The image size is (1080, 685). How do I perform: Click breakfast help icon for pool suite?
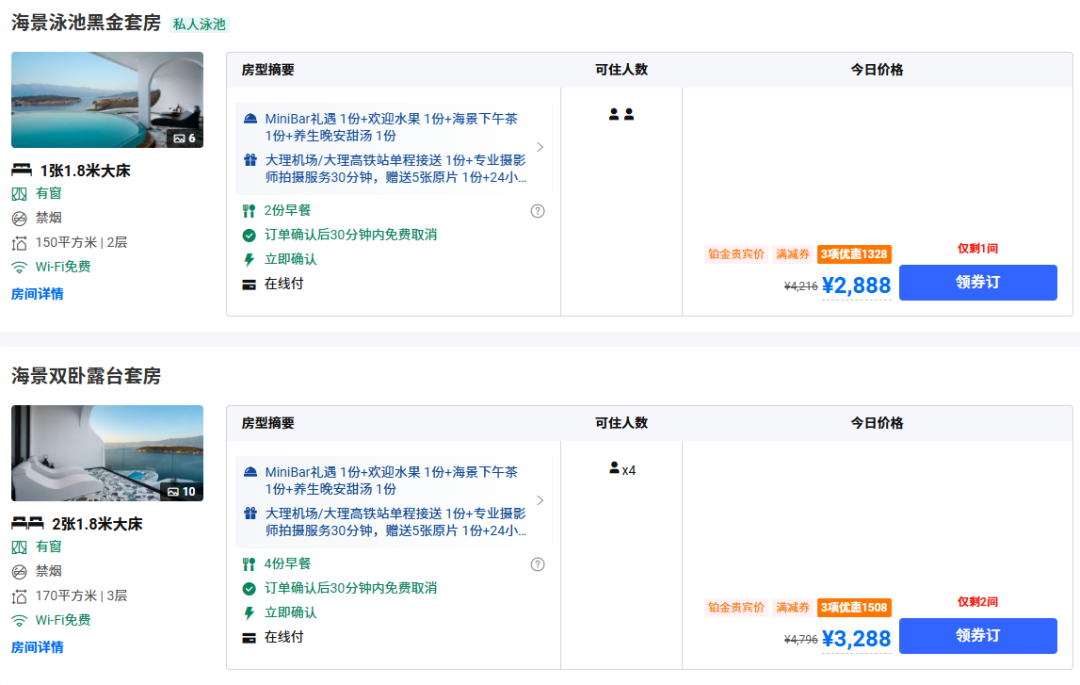[x=537, y=211]
